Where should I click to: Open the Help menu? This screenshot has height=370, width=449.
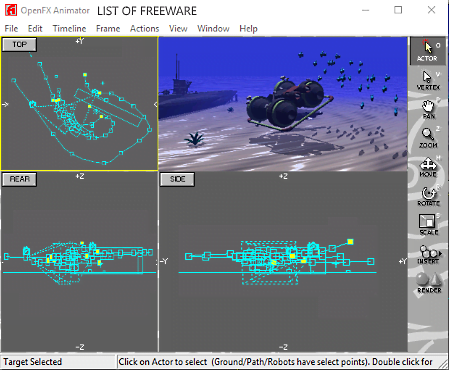248,29
